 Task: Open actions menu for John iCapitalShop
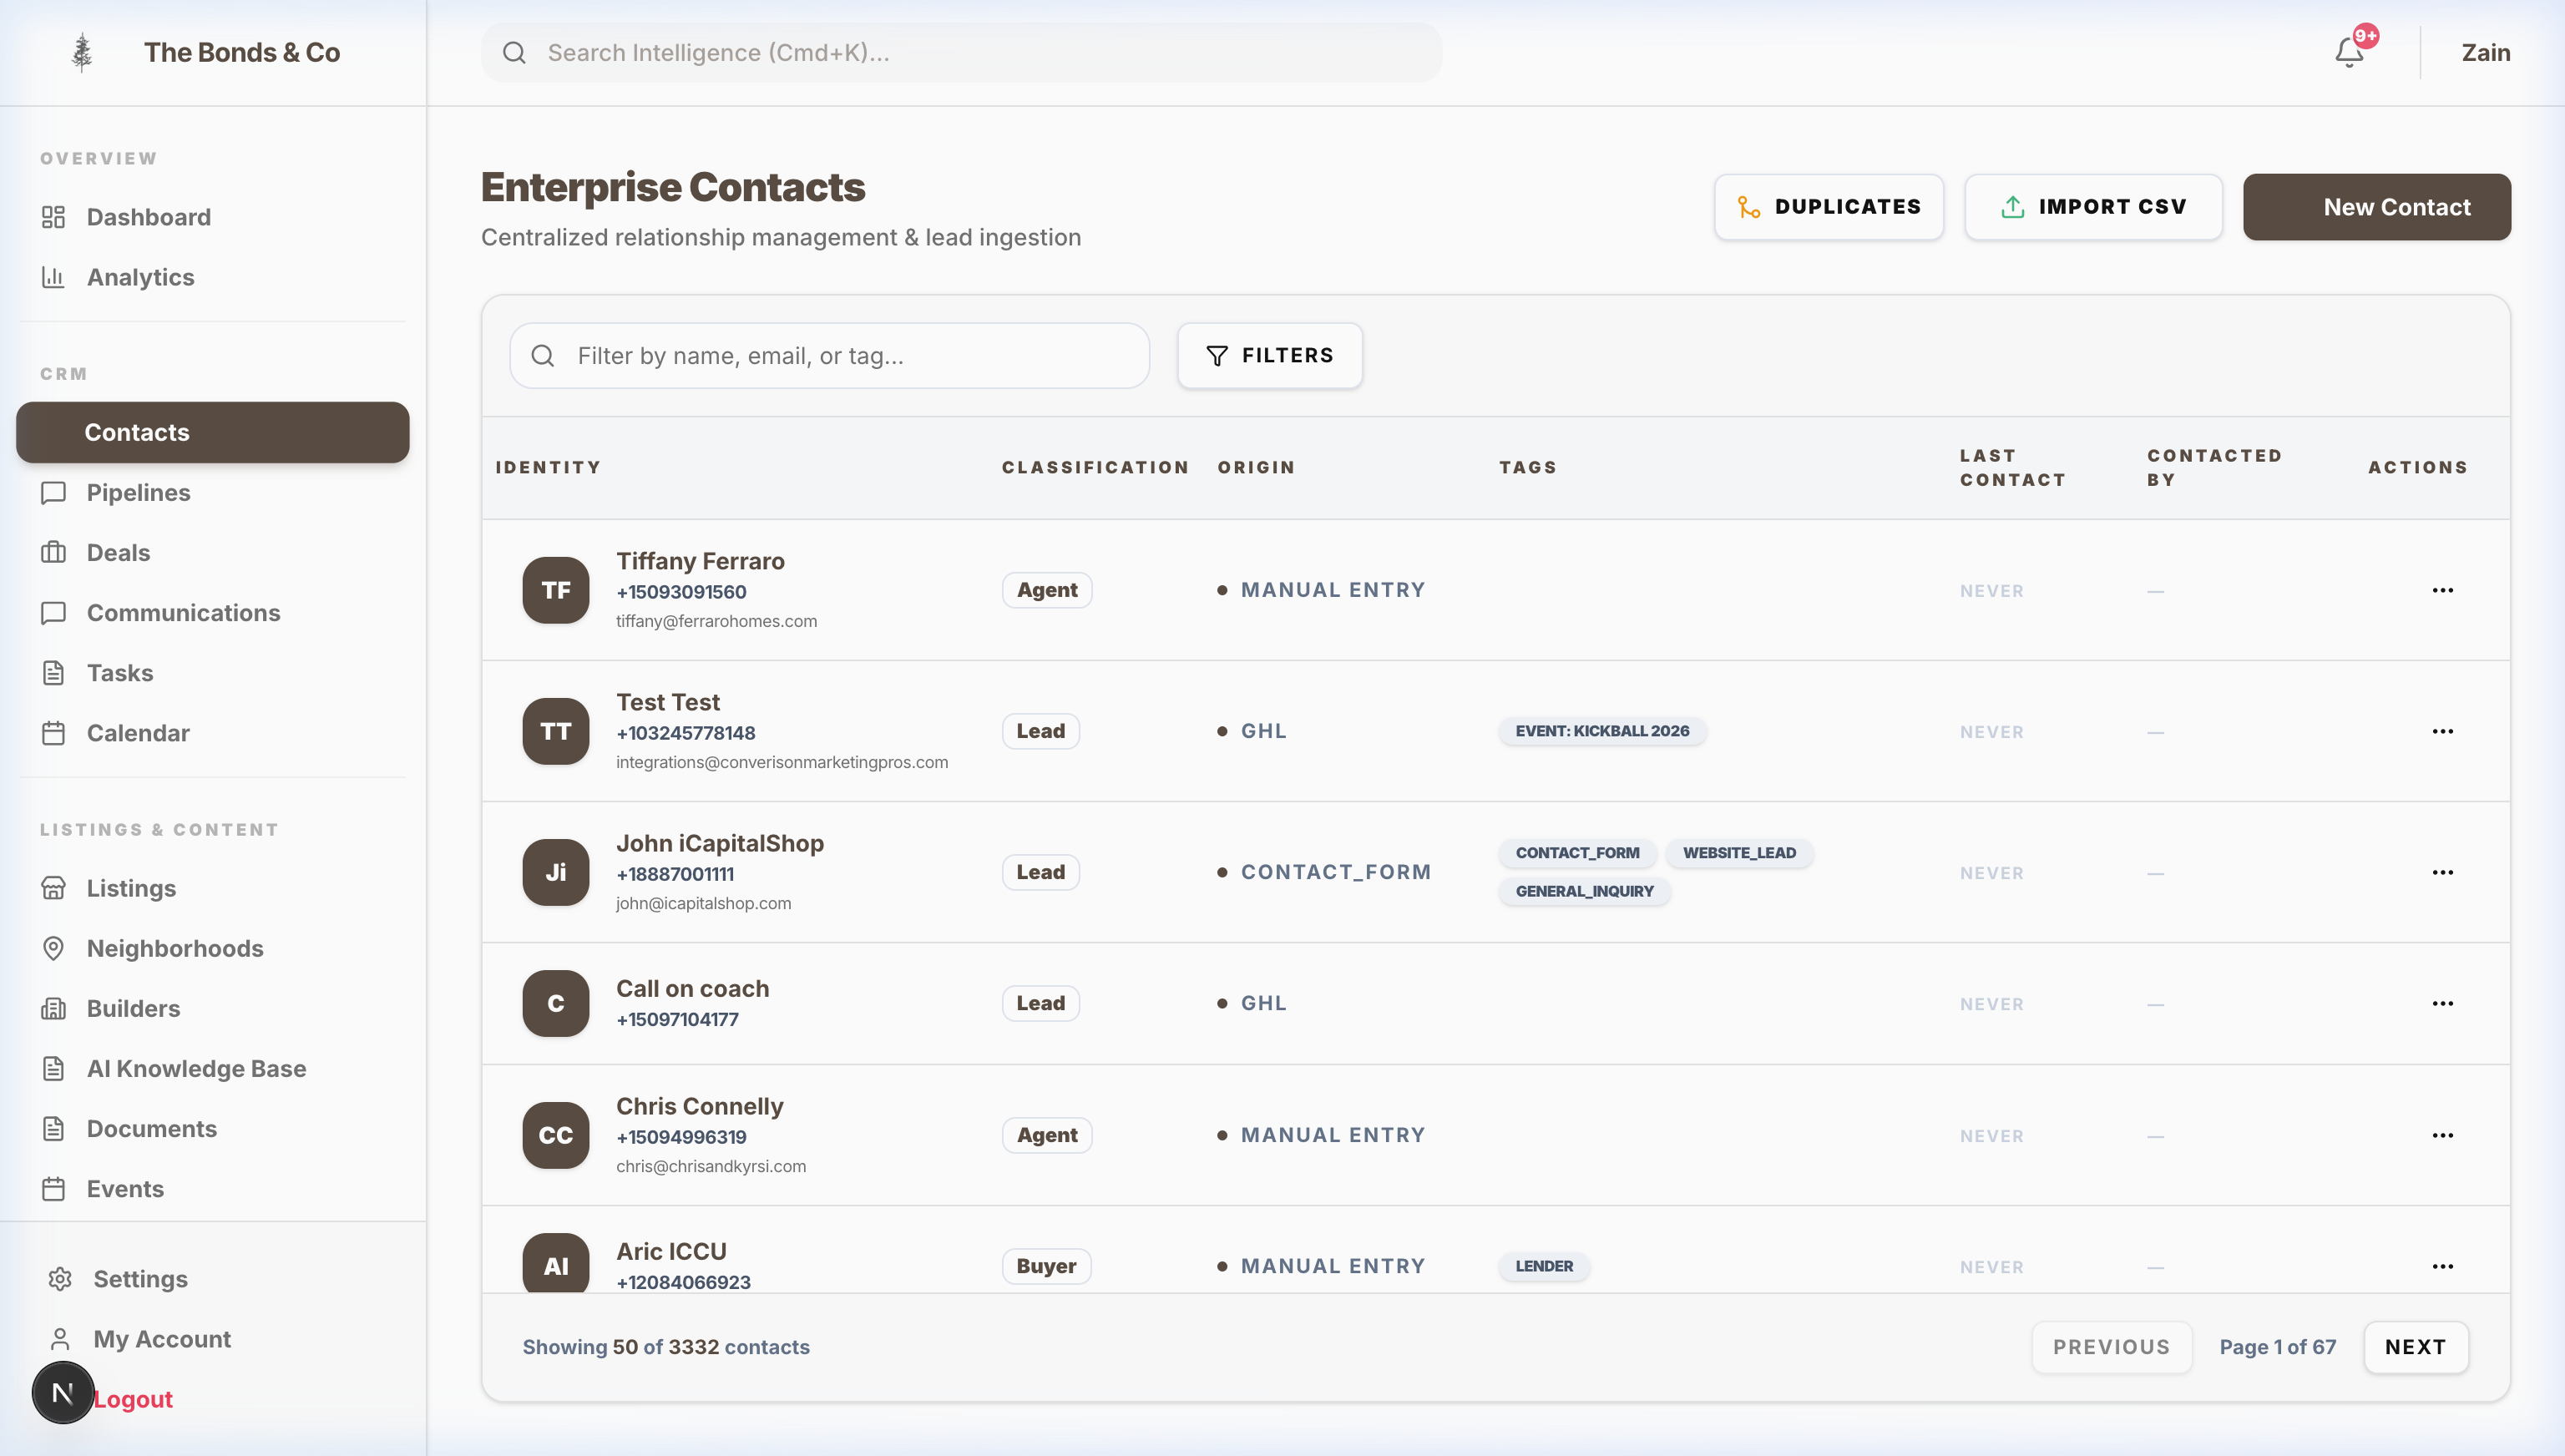click(x=2442, y=872)
